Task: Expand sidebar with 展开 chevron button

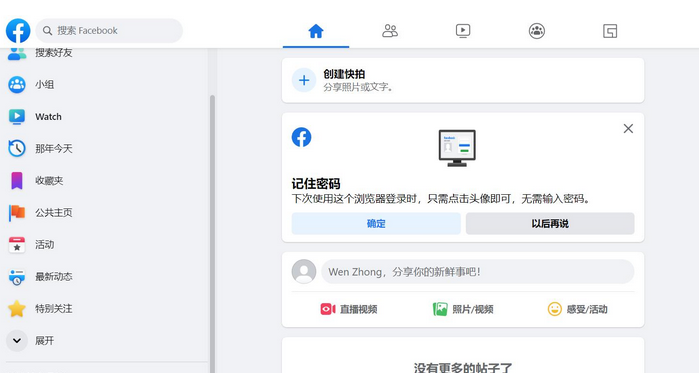Action: (17, 341)
